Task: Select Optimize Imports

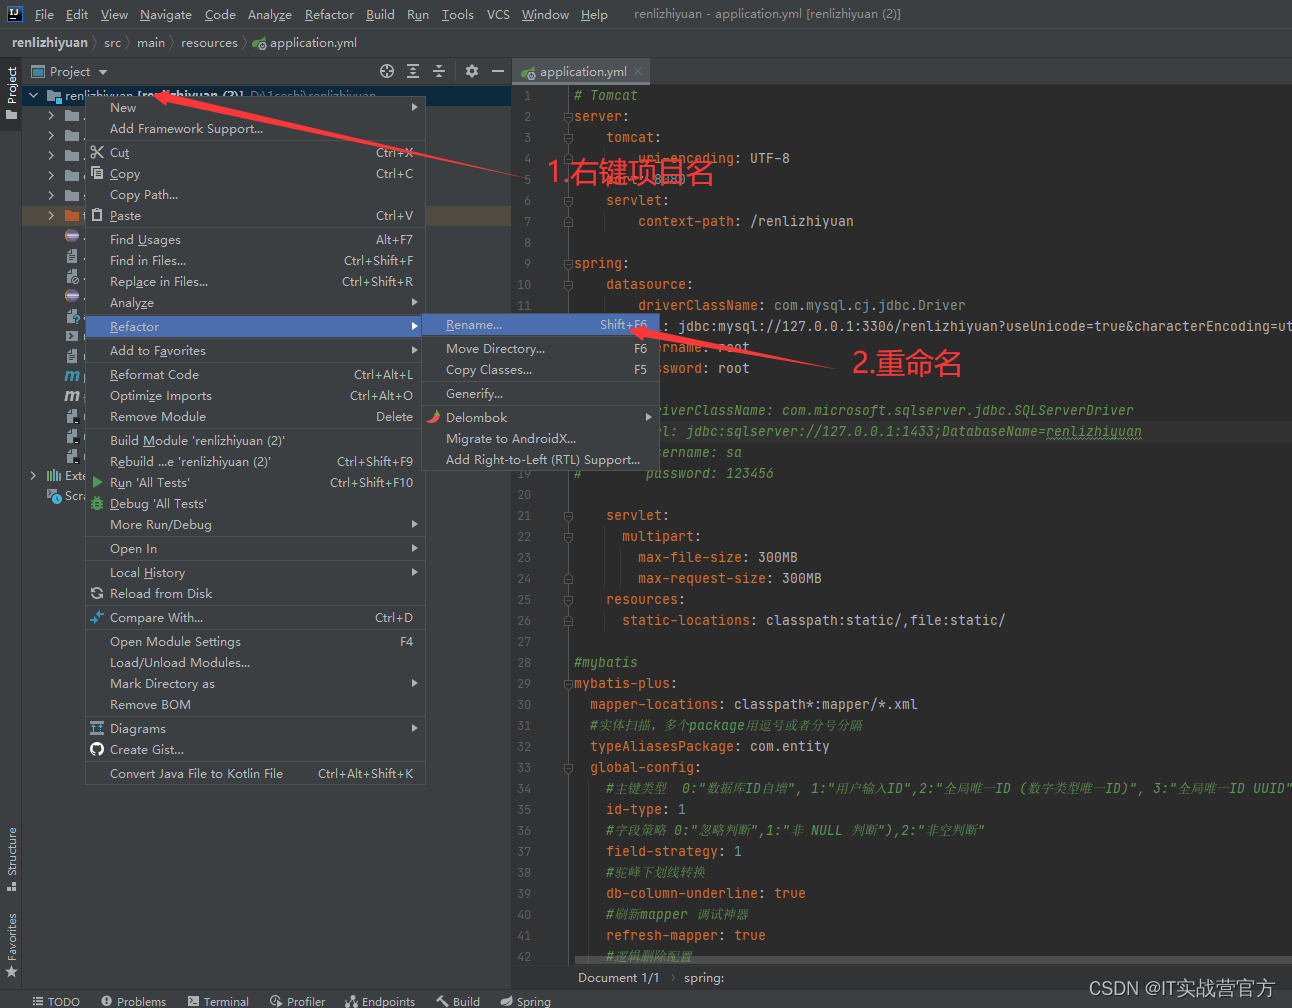Action: click(x=256, y=396)
